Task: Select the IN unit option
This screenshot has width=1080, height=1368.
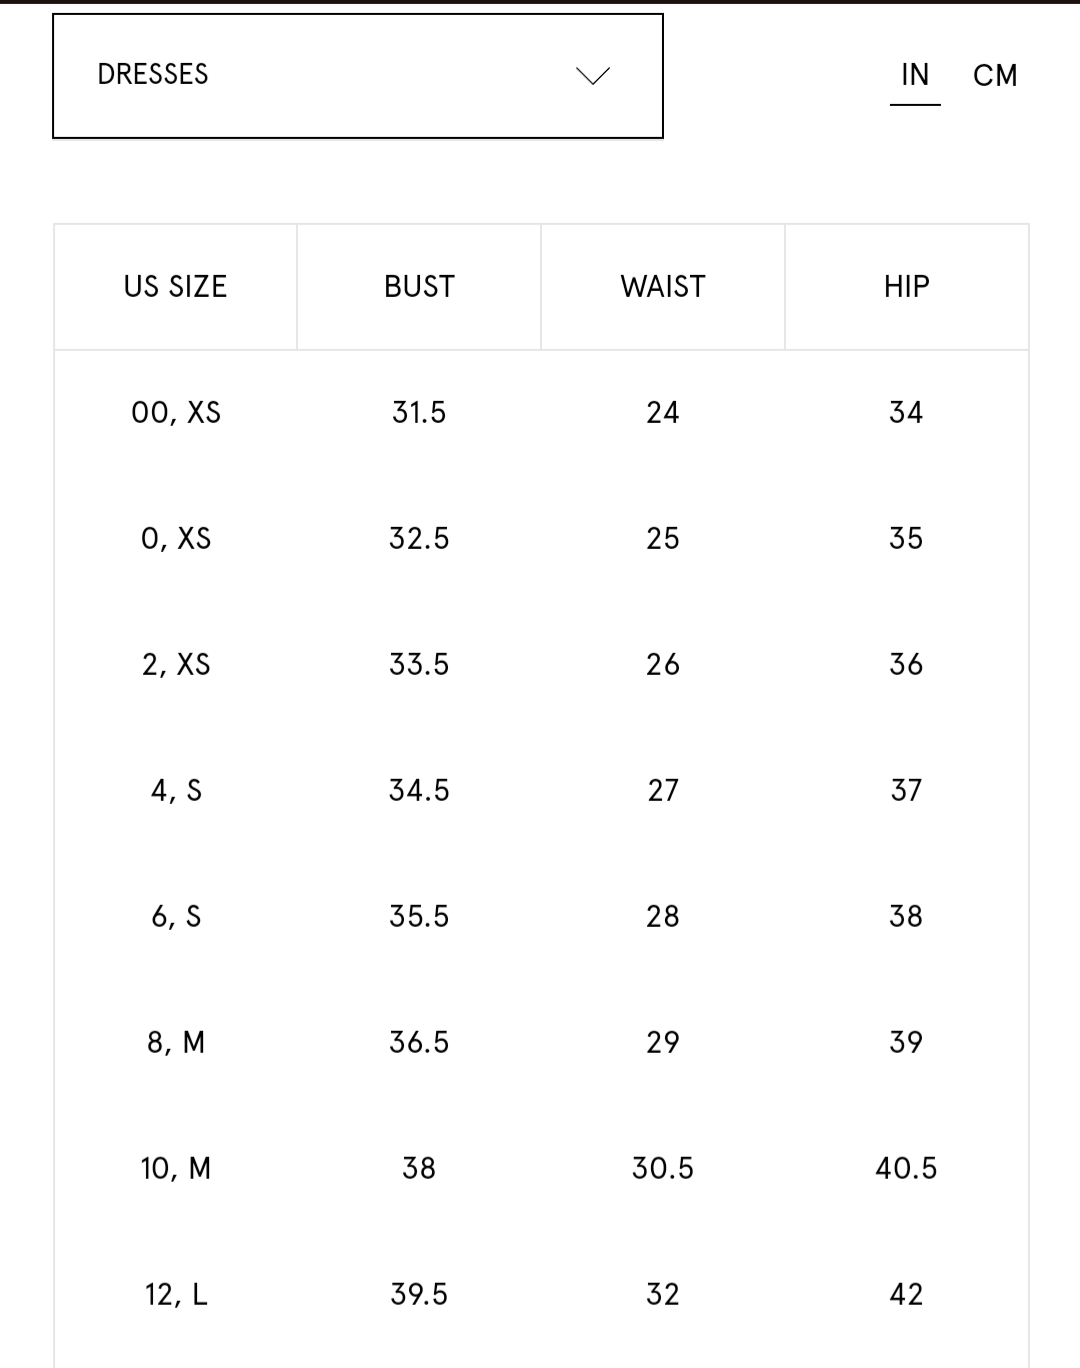Action: pyautogui.click(x=915, y=76)
